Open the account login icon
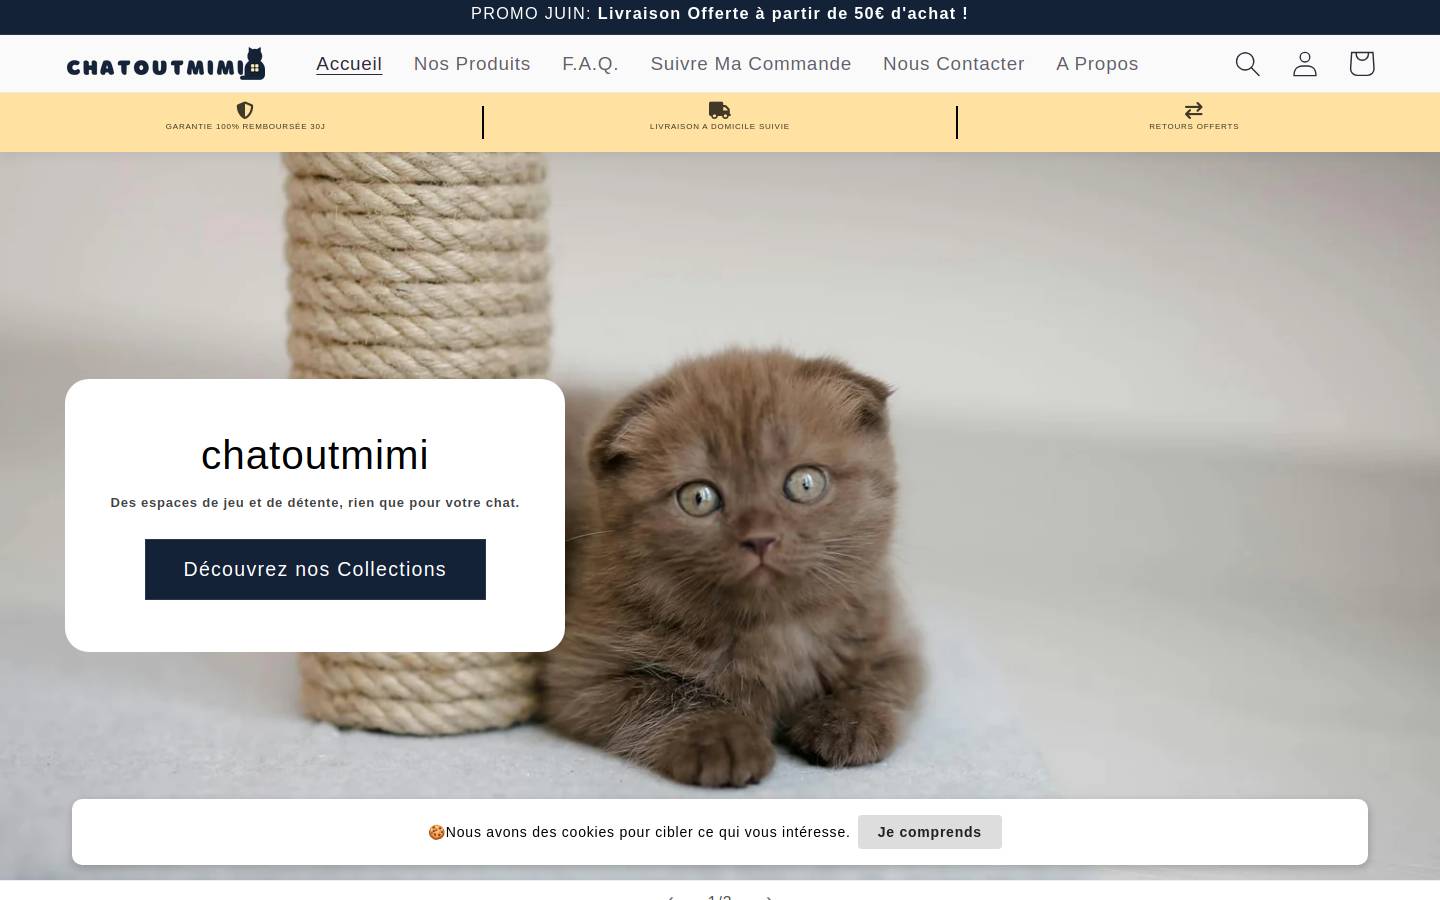The height and width of the screenshot is (900, 1440). coord(1305,64)
